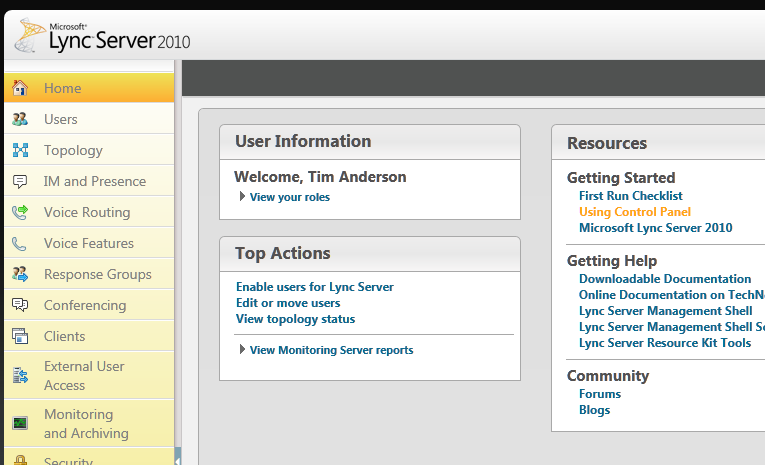
Task: Click the Community heading
Action: 608,376
